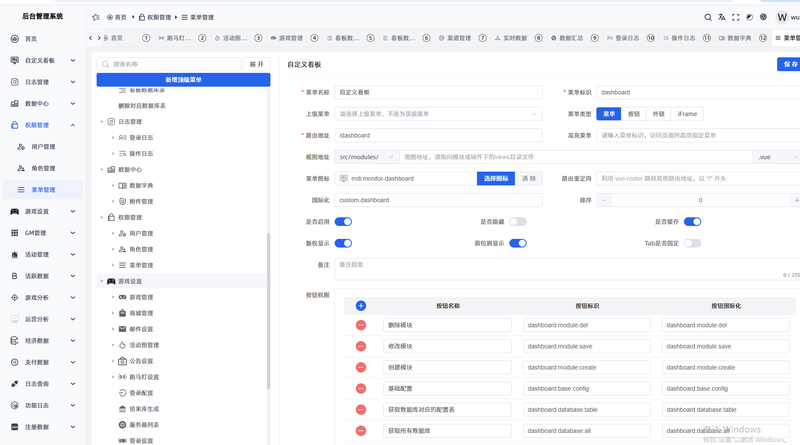
Task: Remove the 删除模块 row with red minus
Action: (x=361, y=325)
